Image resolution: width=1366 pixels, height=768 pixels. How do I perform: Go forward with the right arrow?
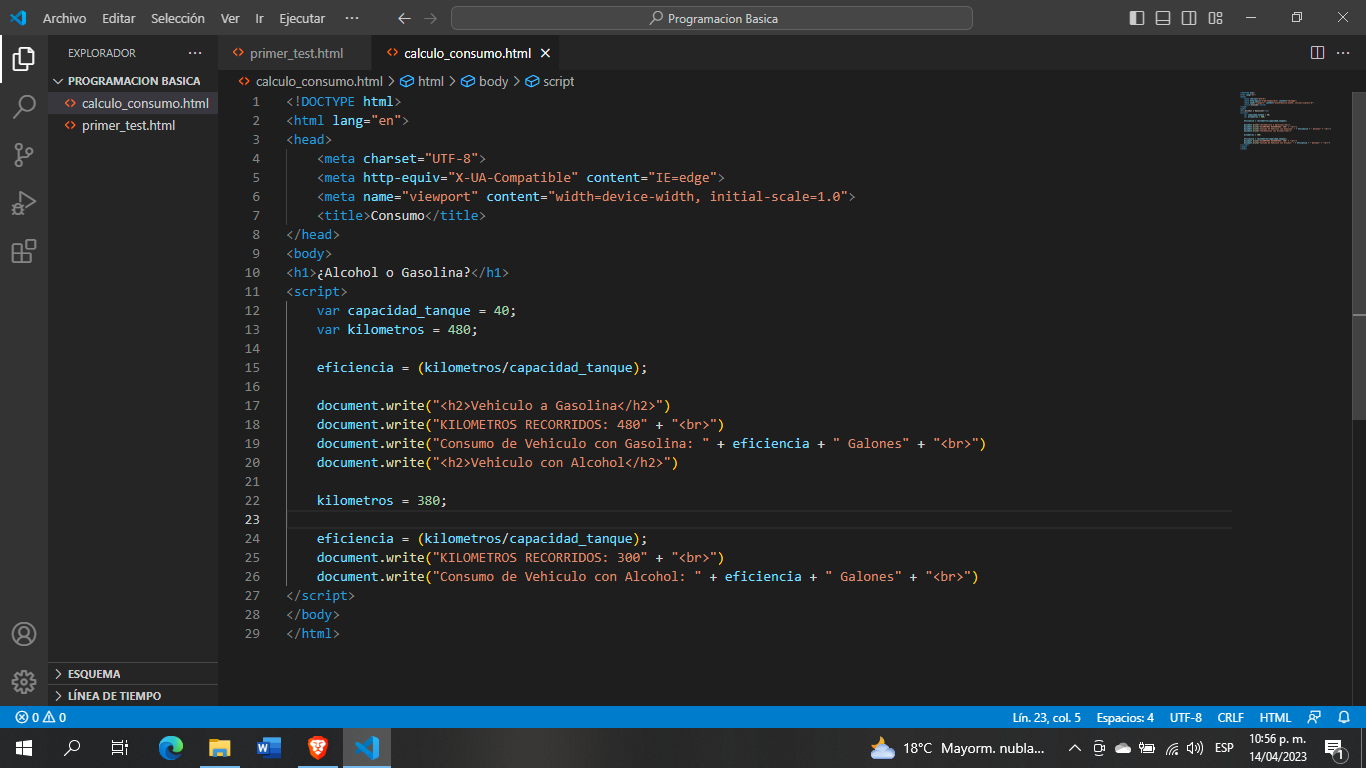[x=431, y=18]
